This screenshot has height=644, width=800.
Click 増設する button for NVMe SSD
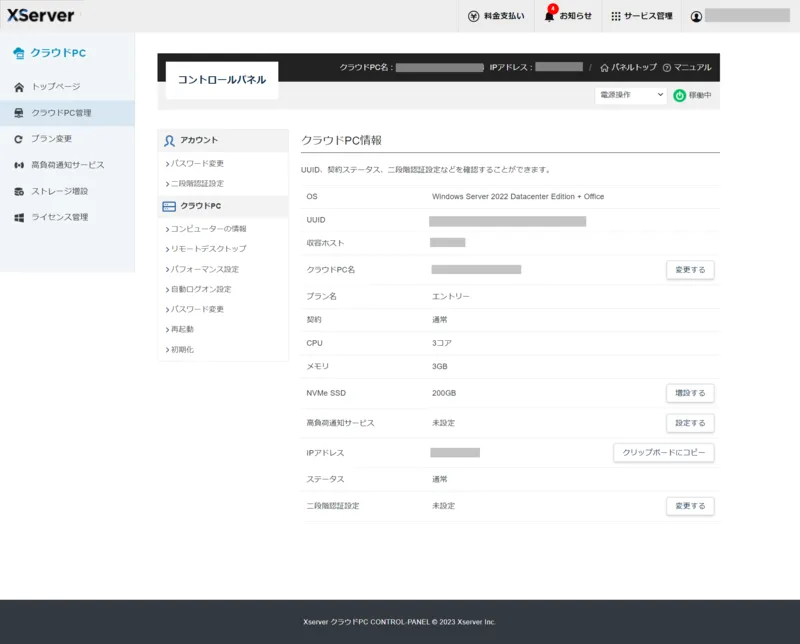[x=690, y=393]
